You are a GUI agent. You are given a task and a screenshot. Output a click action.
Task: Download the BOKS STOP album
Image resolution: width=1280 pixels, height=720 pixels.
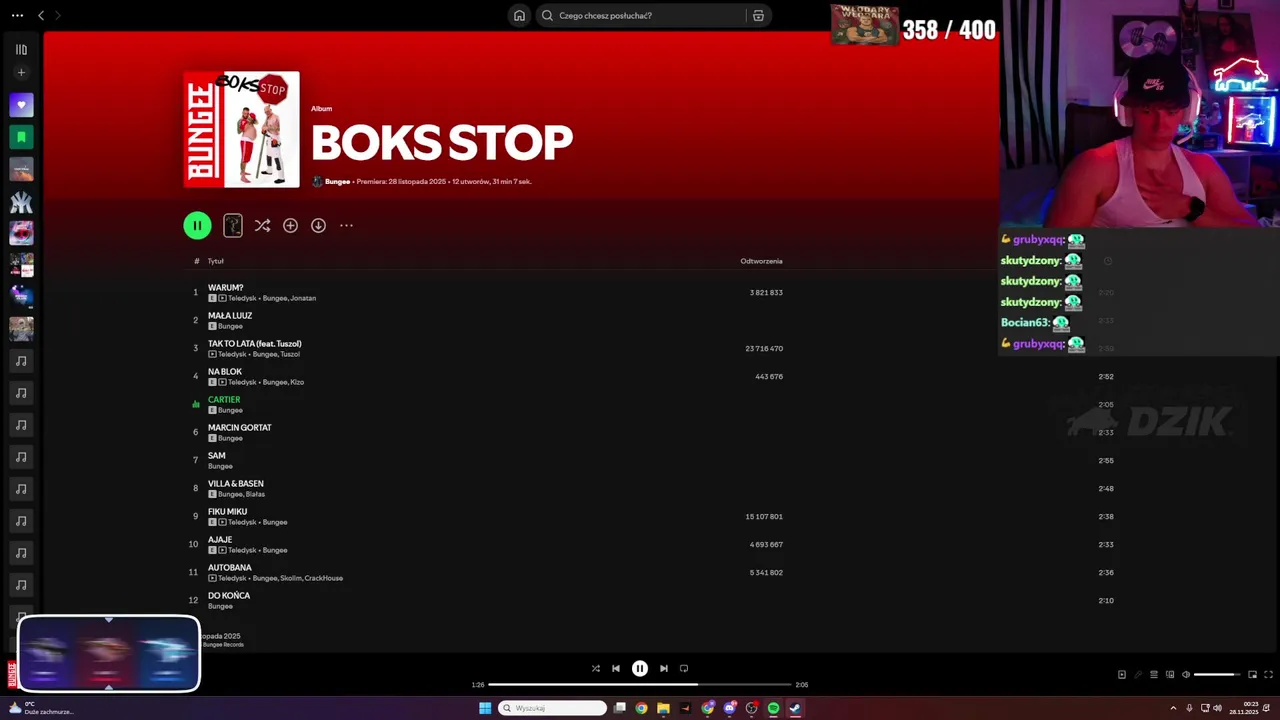coord(318,226)
